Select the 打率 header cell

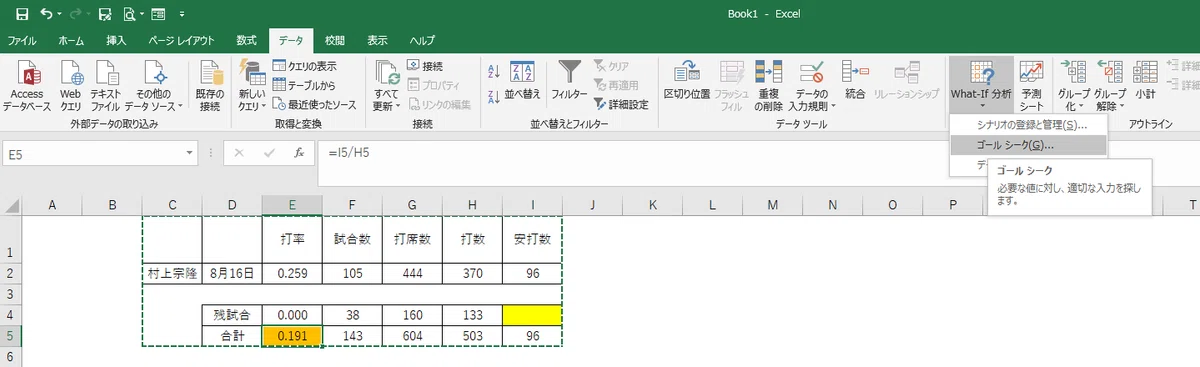(x=292, y=240)
